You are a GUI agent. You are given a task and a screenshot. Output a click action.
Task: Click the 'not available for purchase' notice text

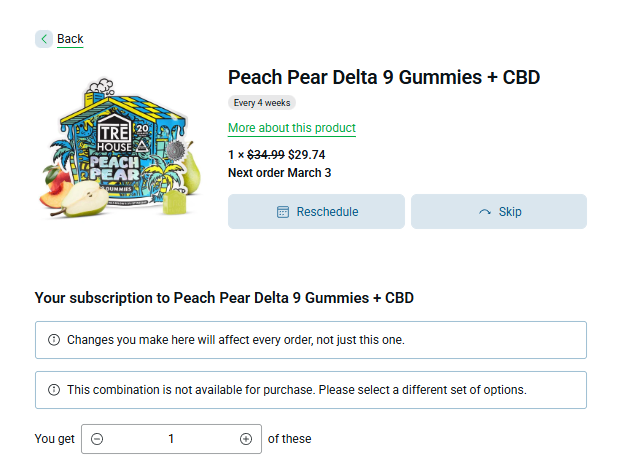296,390
